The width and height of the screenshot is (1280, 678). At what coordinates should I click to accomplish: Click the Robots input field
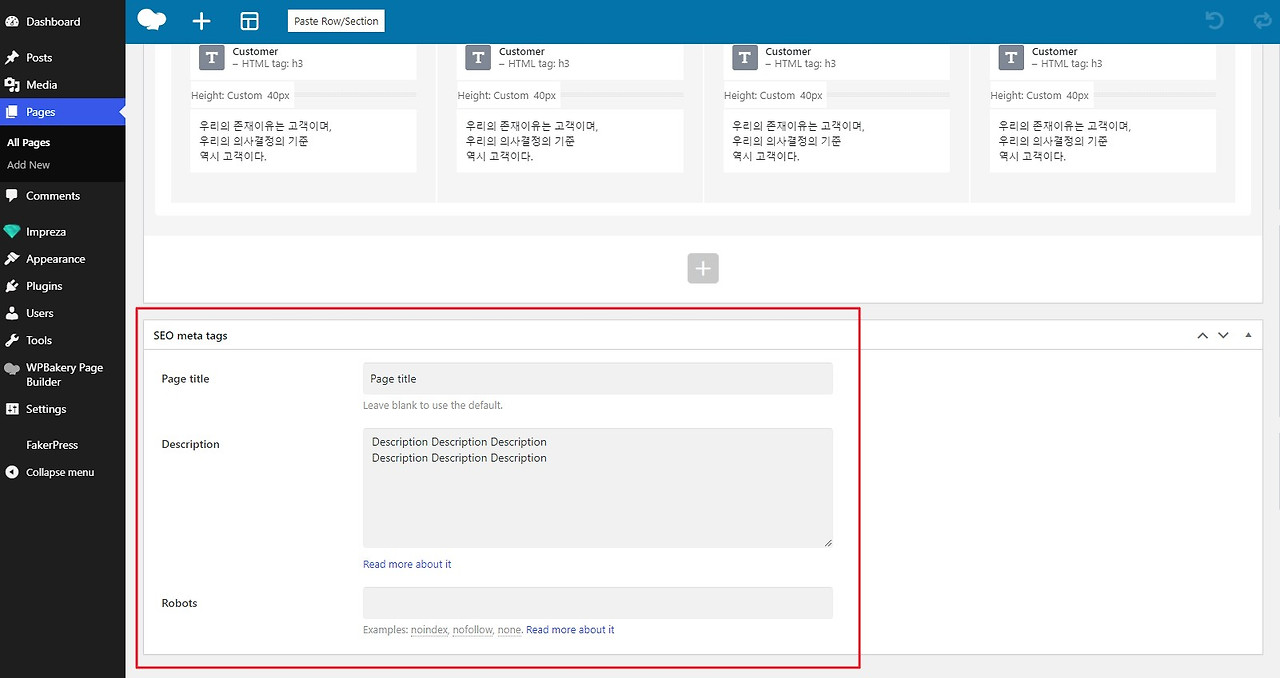598,603
